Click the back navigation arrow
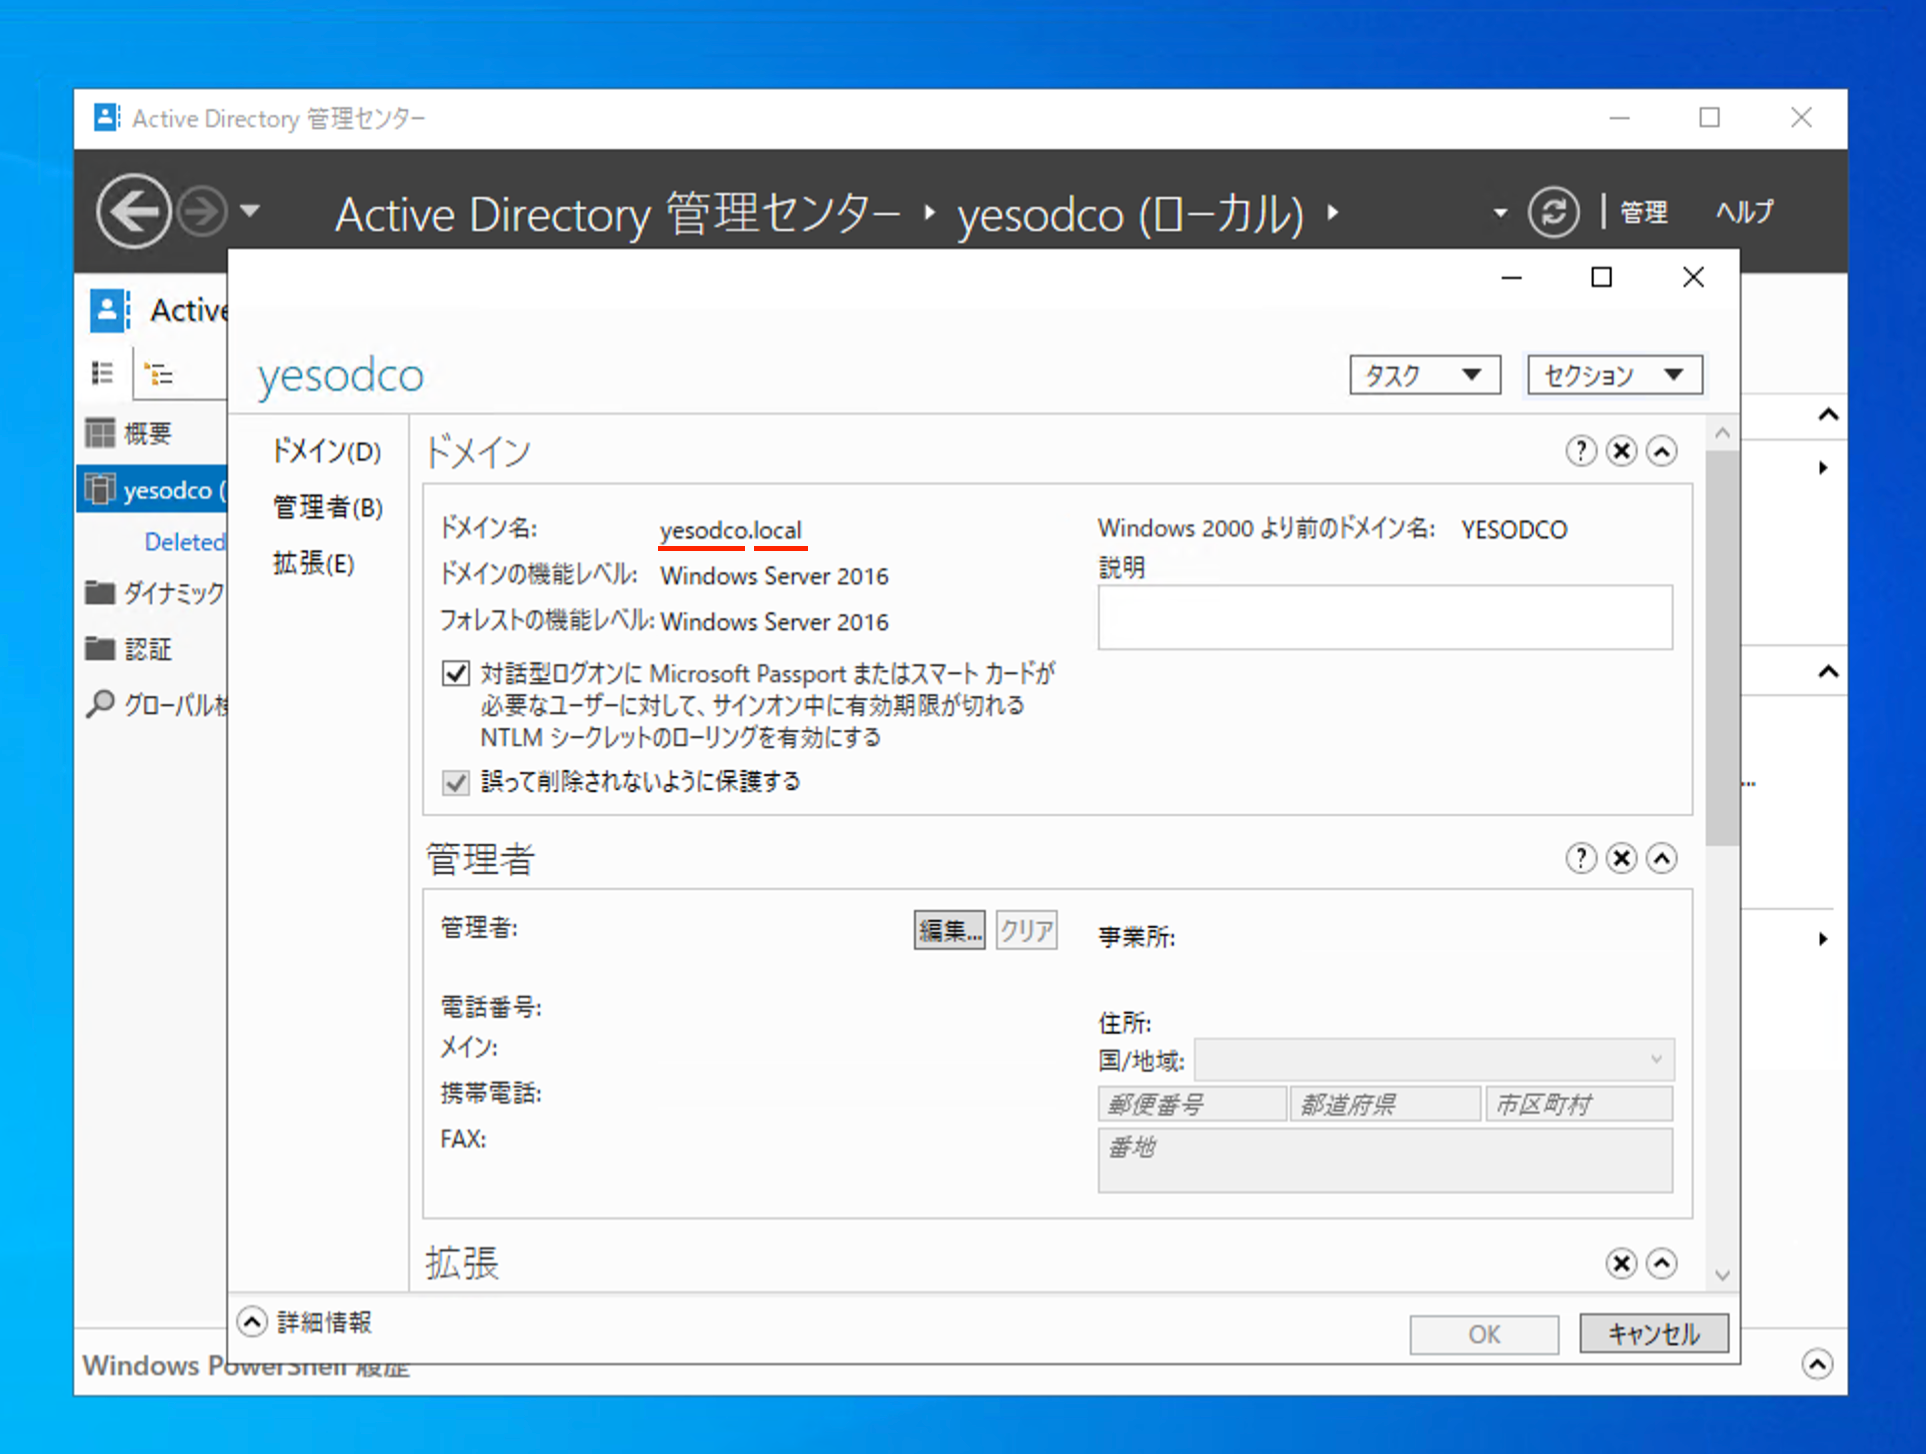The height and width of the screenshot is (1454, 1926). point(134,211)
